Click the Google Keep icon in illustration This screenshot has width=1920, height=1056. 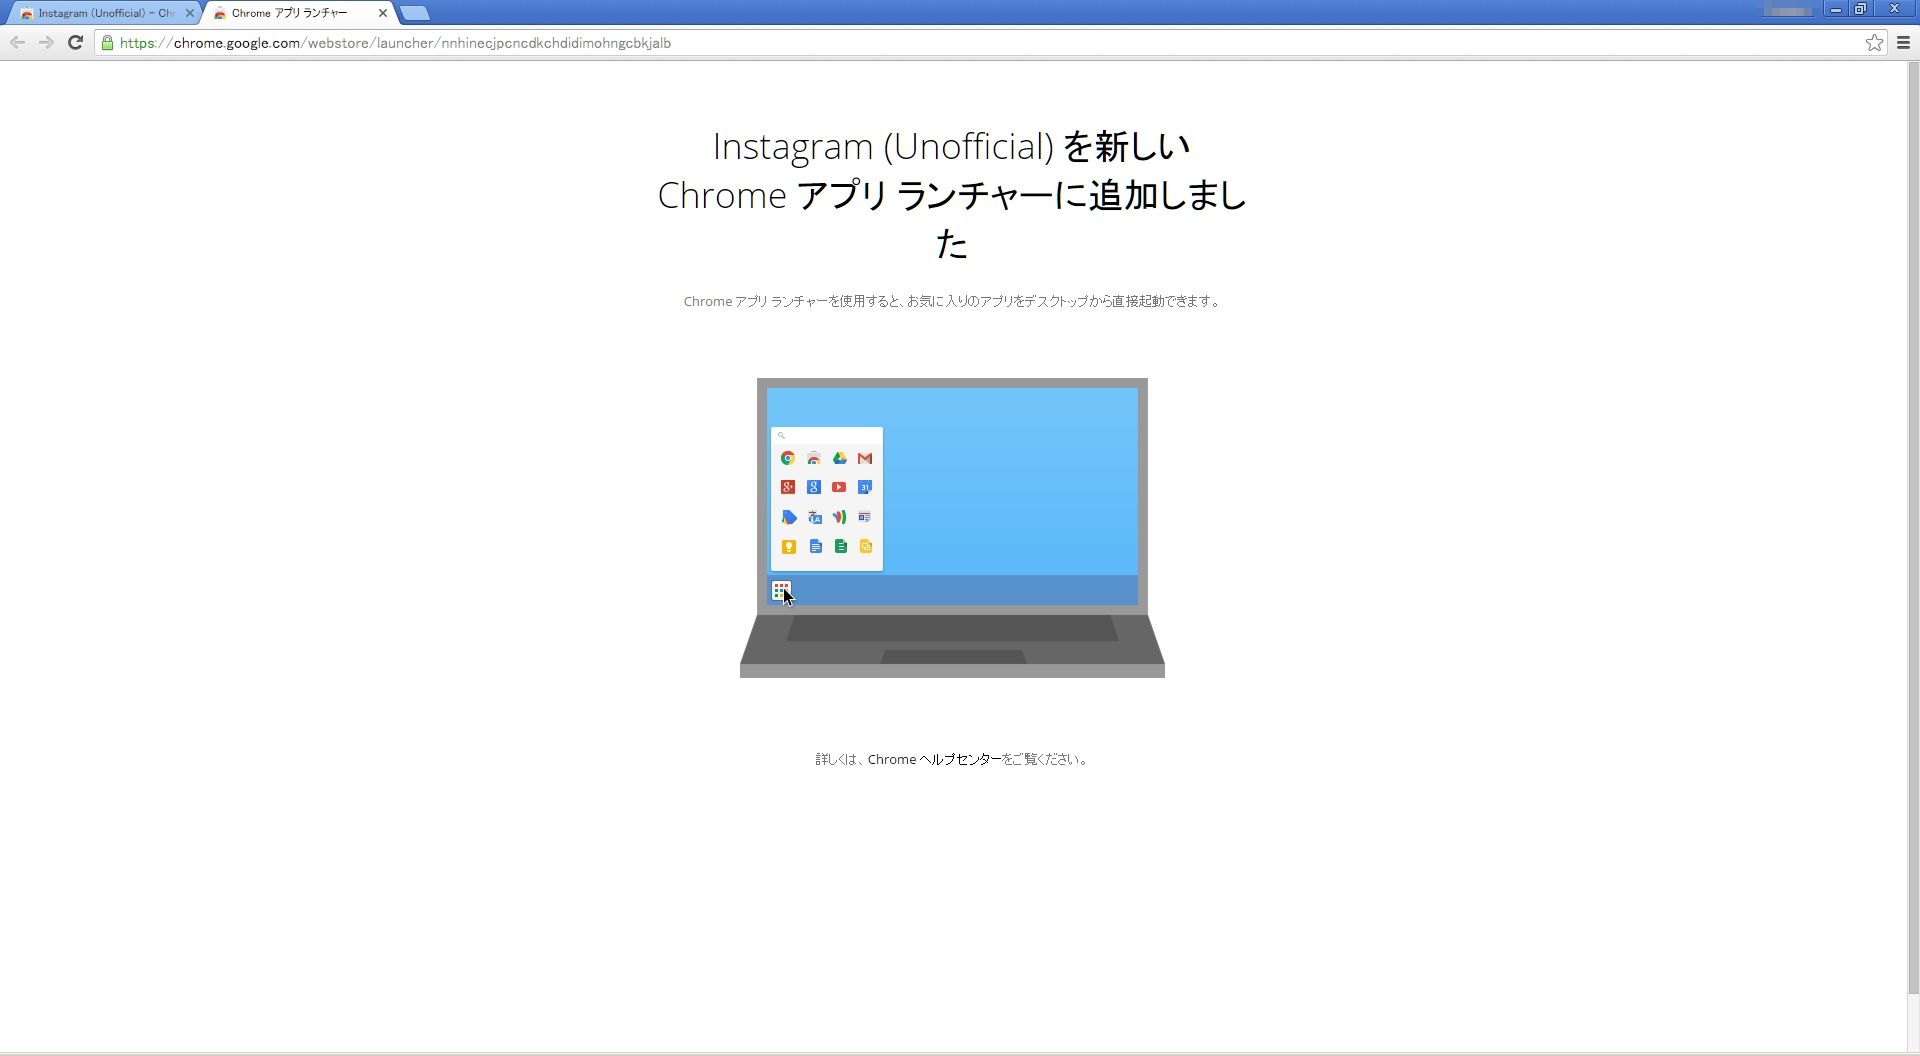788,546
